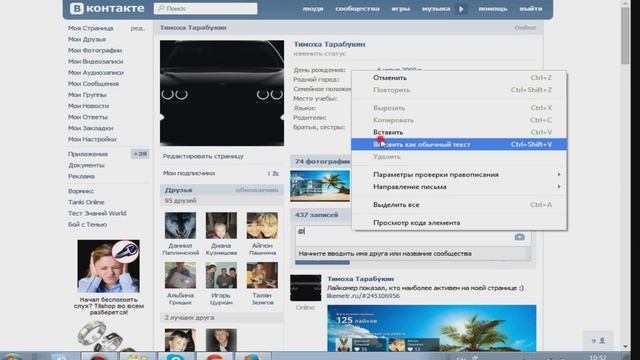Click the Windows Start button
This screenshot has width=640, height=360.
point(11,356)
